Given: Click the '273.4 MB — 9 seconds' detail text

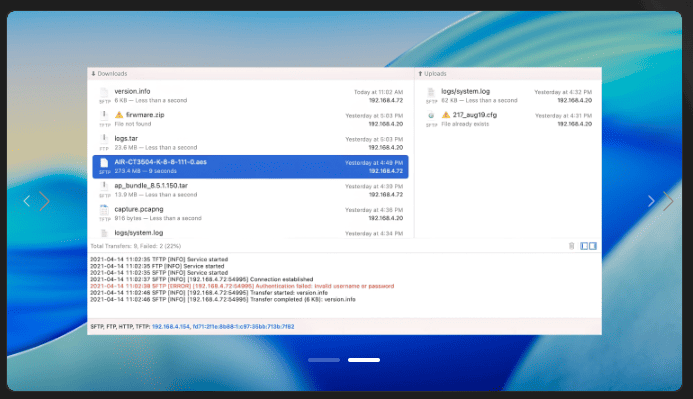Looking at the screenshot, I should [x=145, y=171].
